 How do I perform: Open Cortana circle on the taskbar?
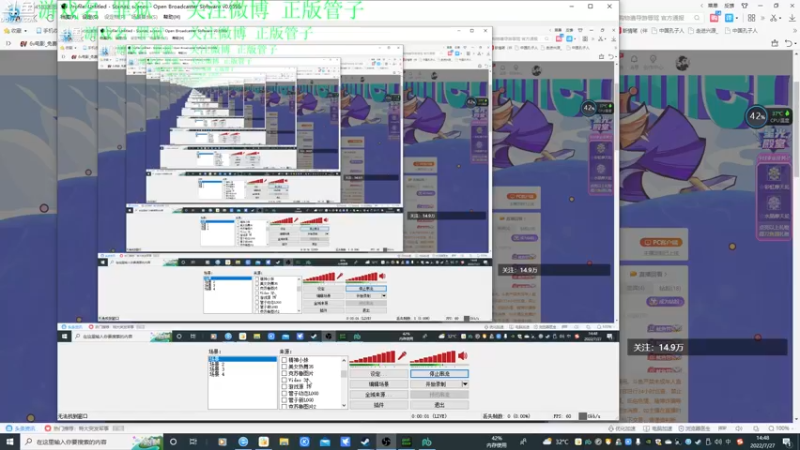(x=173, y=441)
